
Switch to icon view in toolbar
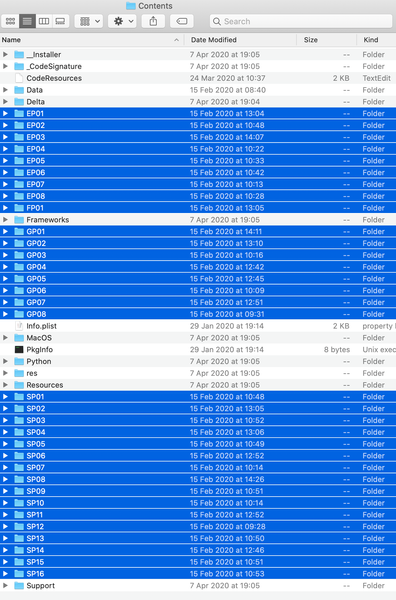[x=10, y=21]
